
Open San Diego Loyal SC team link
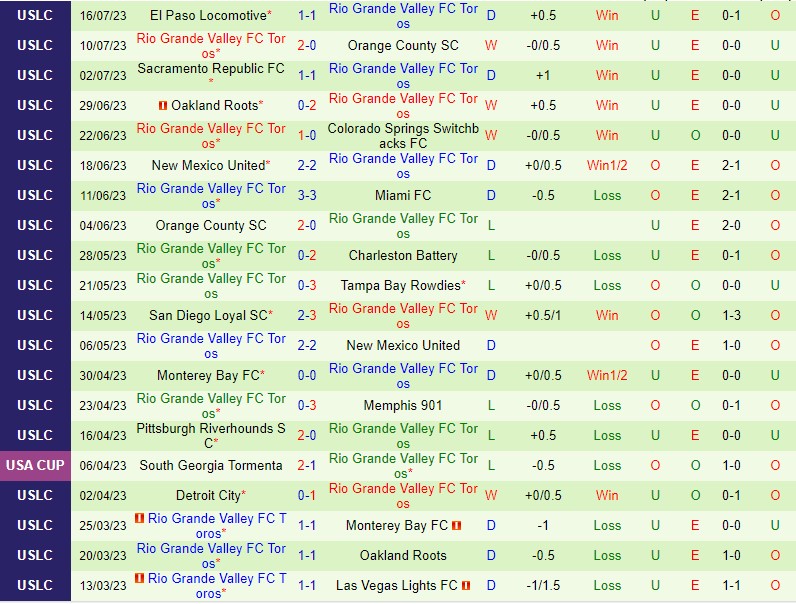coord(208,315)
